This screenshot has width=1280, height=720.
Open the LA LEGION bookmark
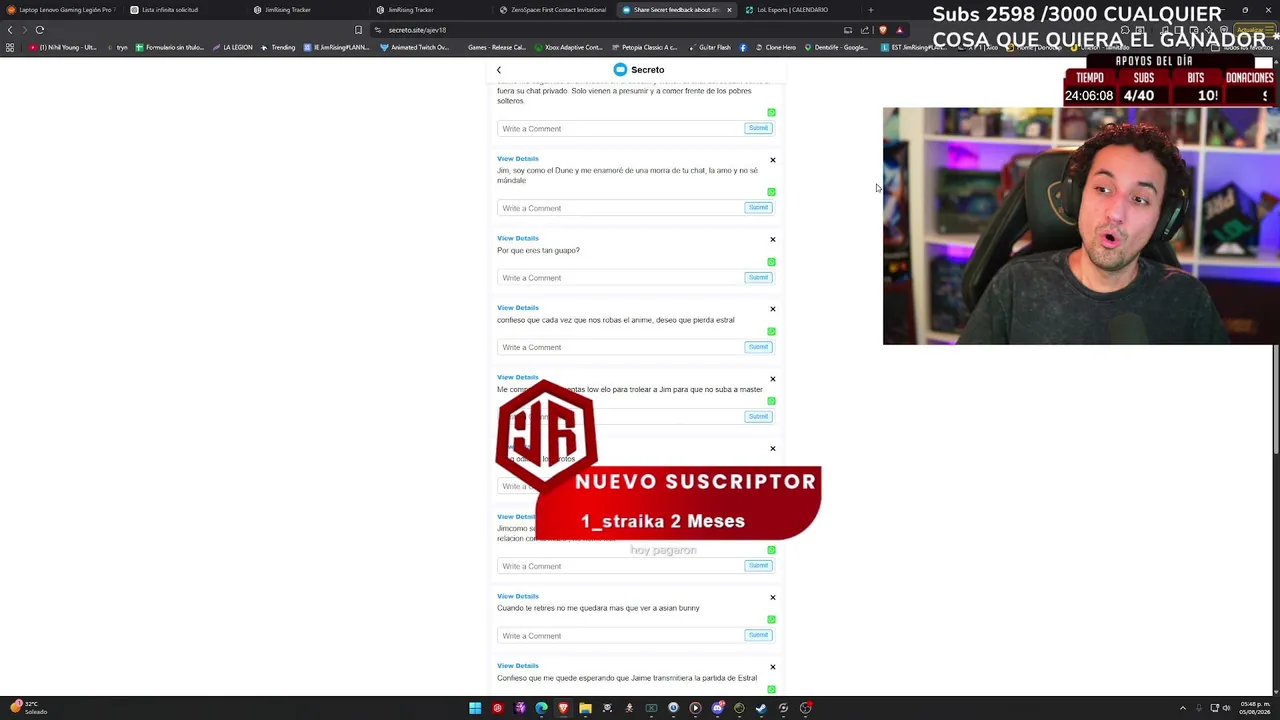pyautogui.click(x=233, y=47)
